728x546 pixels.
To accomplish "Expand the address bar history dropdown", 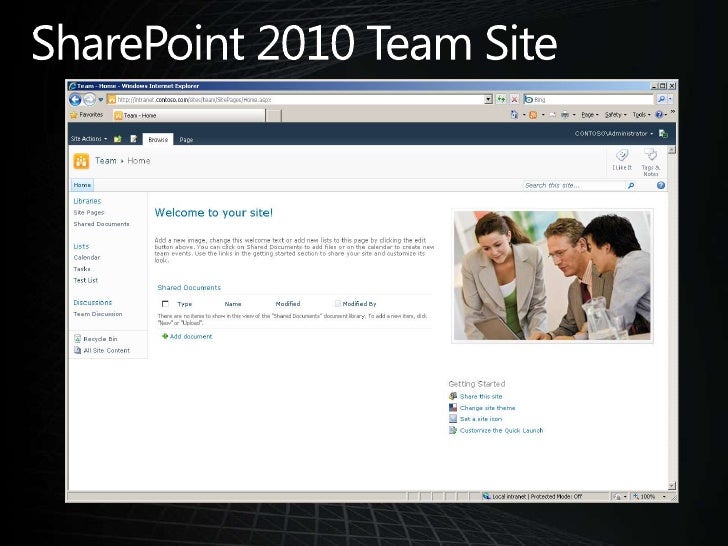I will 488,99.
